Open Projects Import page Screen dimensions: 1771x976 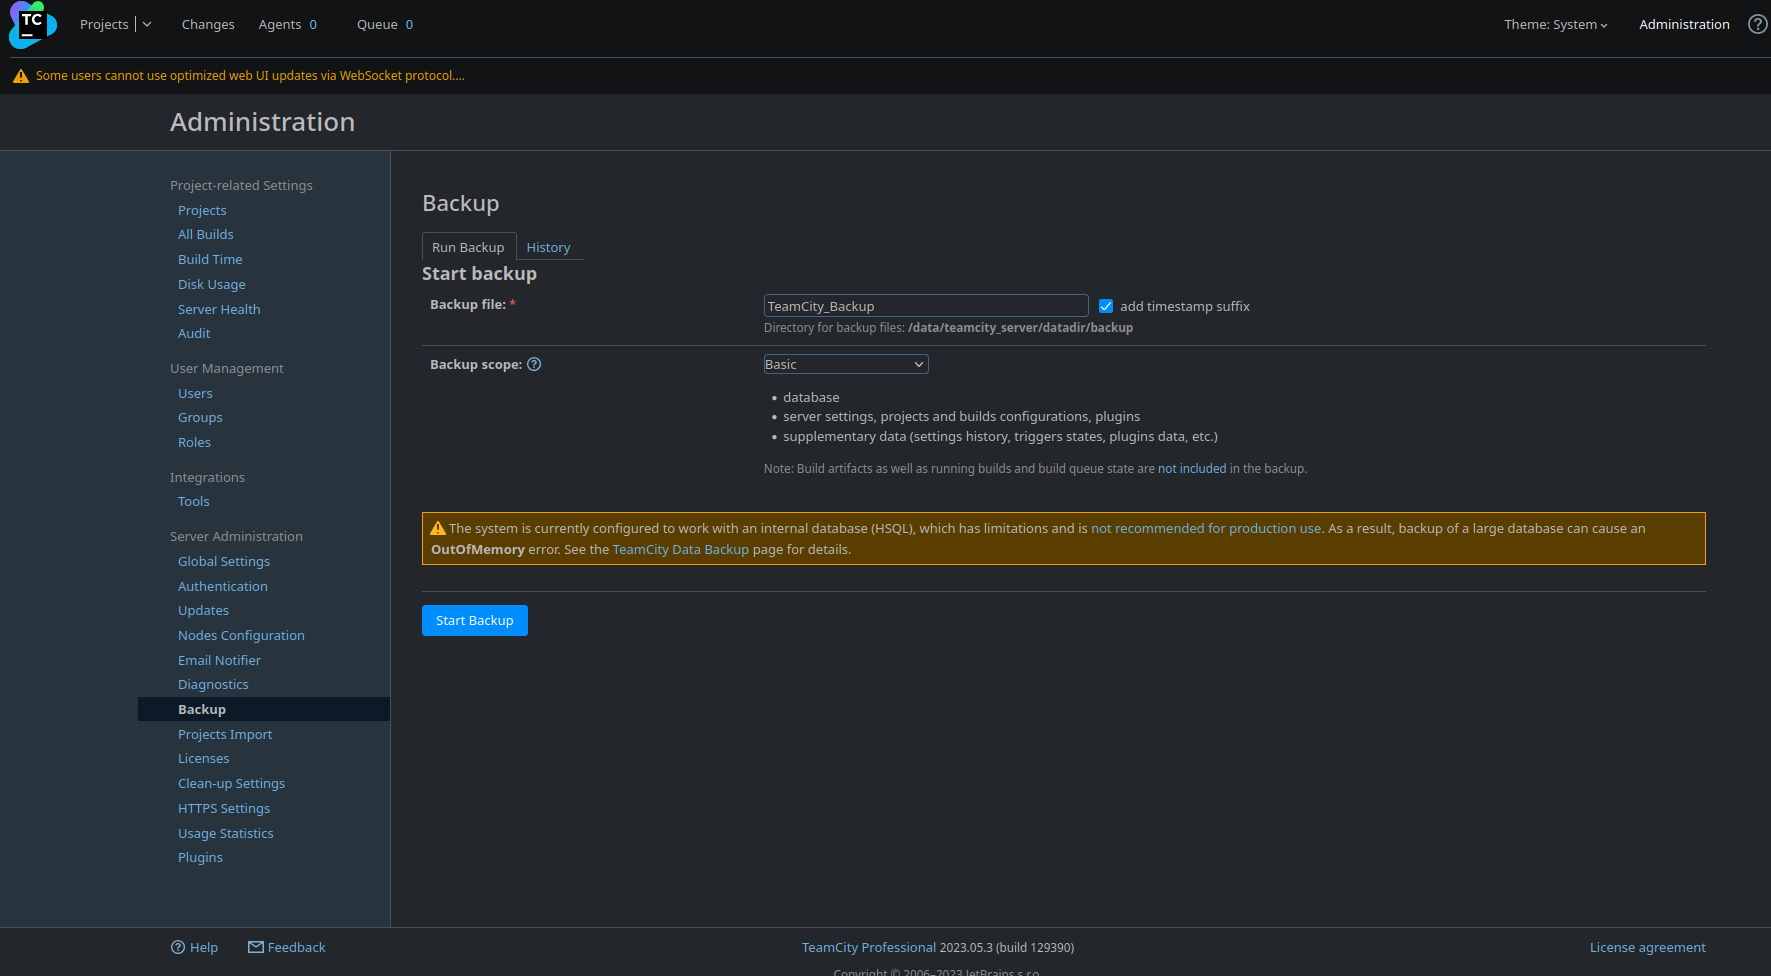pyautogui.click(x=225, y=734)
